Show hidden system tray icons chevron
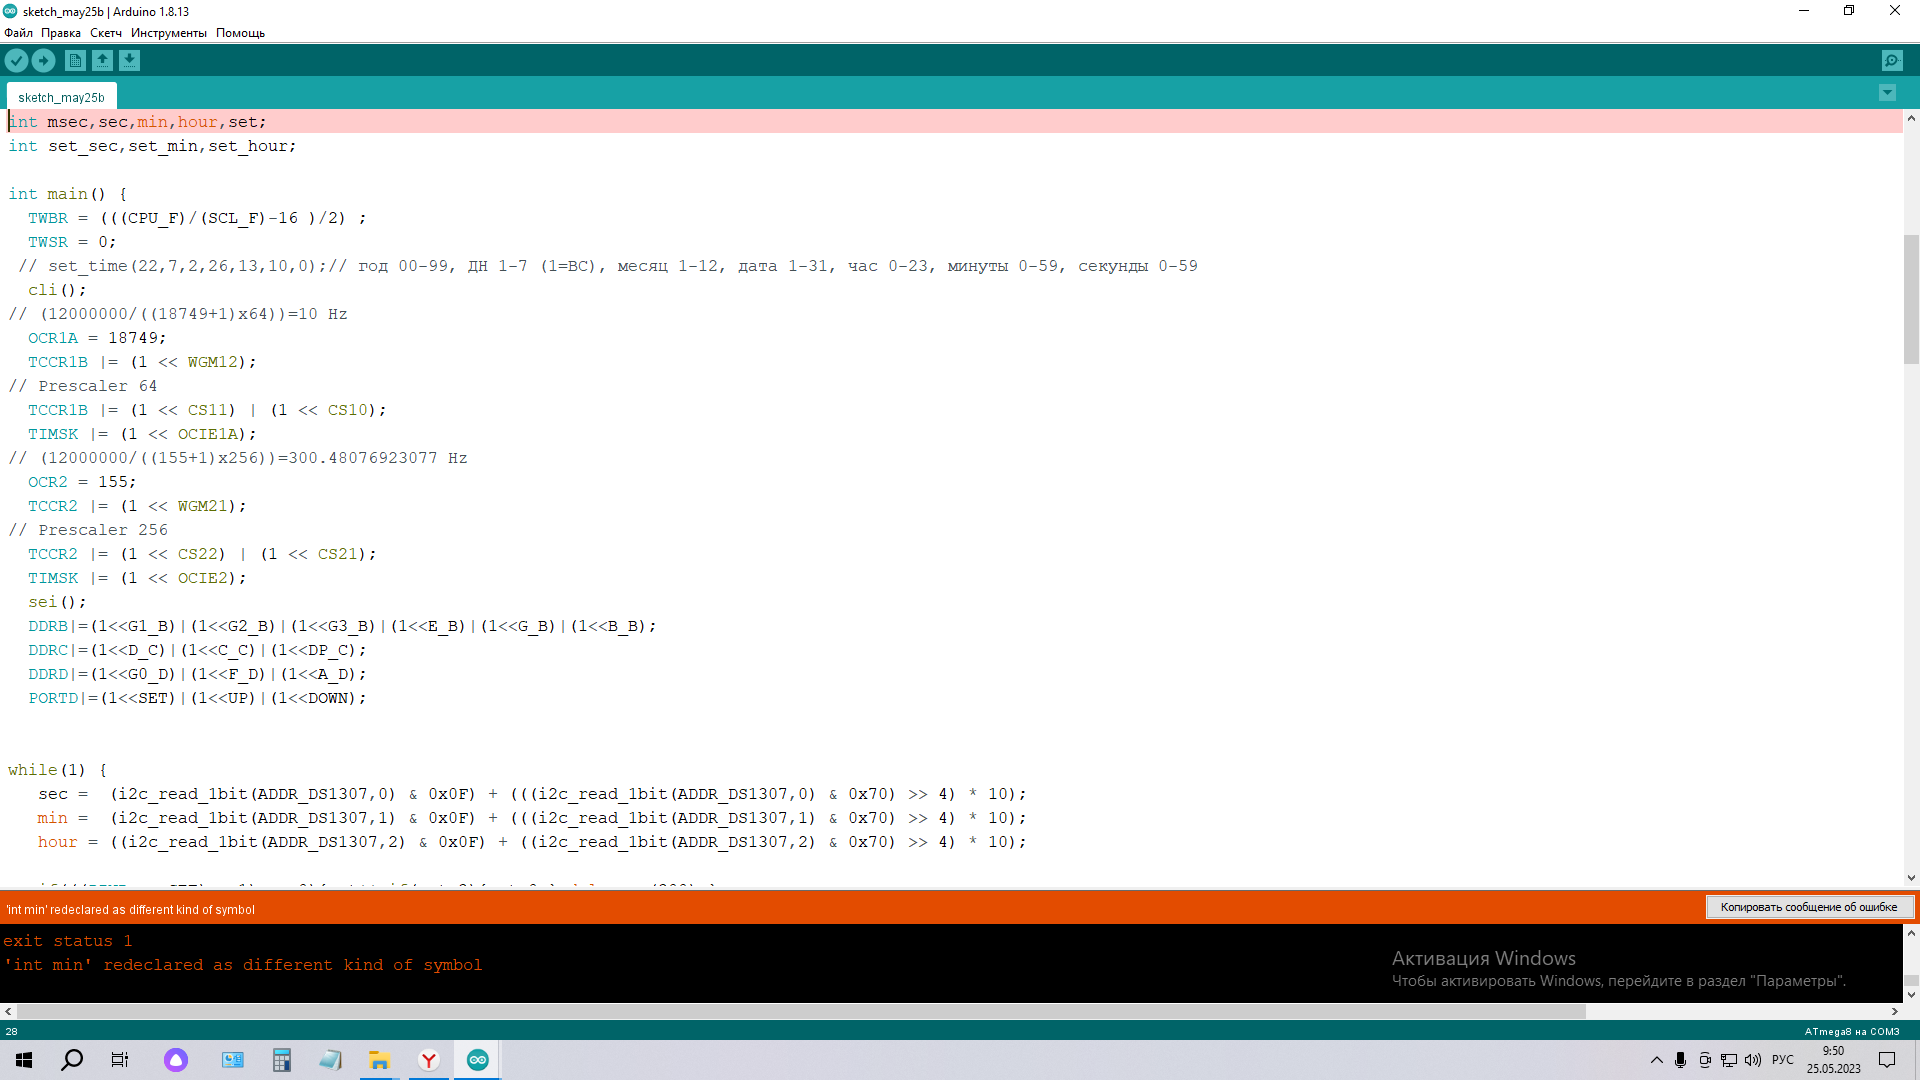The height and width of the screenshot is (1080, 1920). point(1656,1060)
